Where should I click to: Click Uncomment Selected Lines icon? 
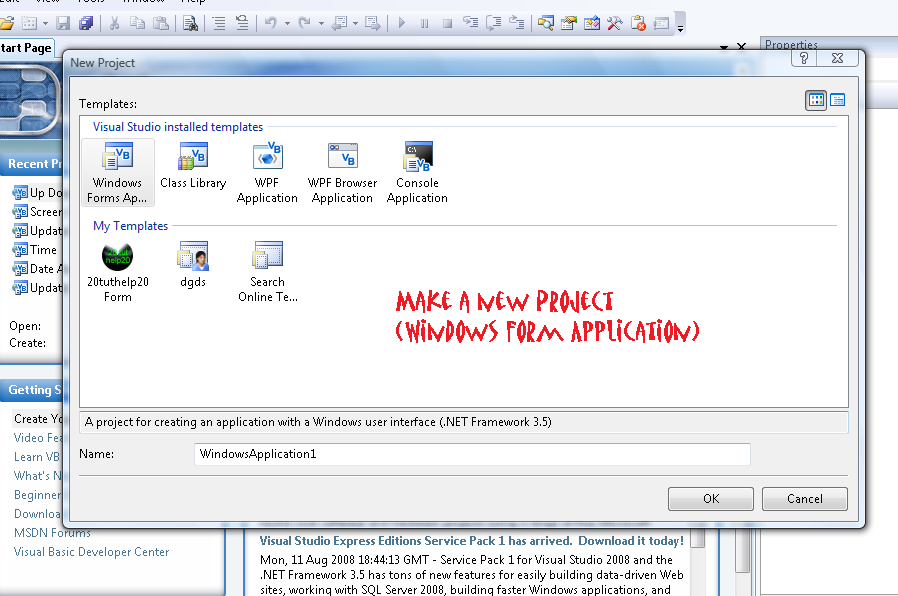tap(242, 23)
